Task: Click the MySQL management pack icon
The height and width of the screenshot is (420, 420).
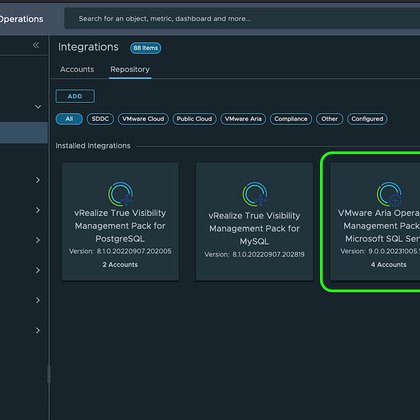Action: pos(255,194)
